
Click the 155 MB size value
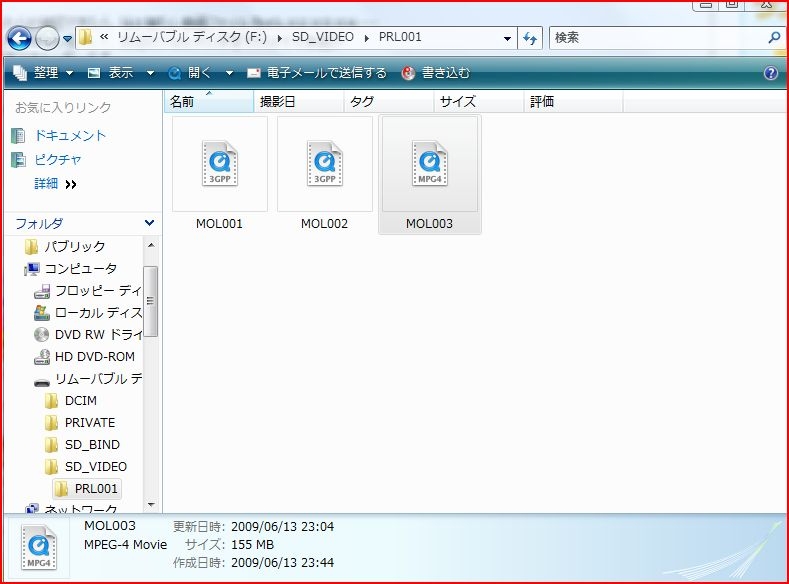252,545
